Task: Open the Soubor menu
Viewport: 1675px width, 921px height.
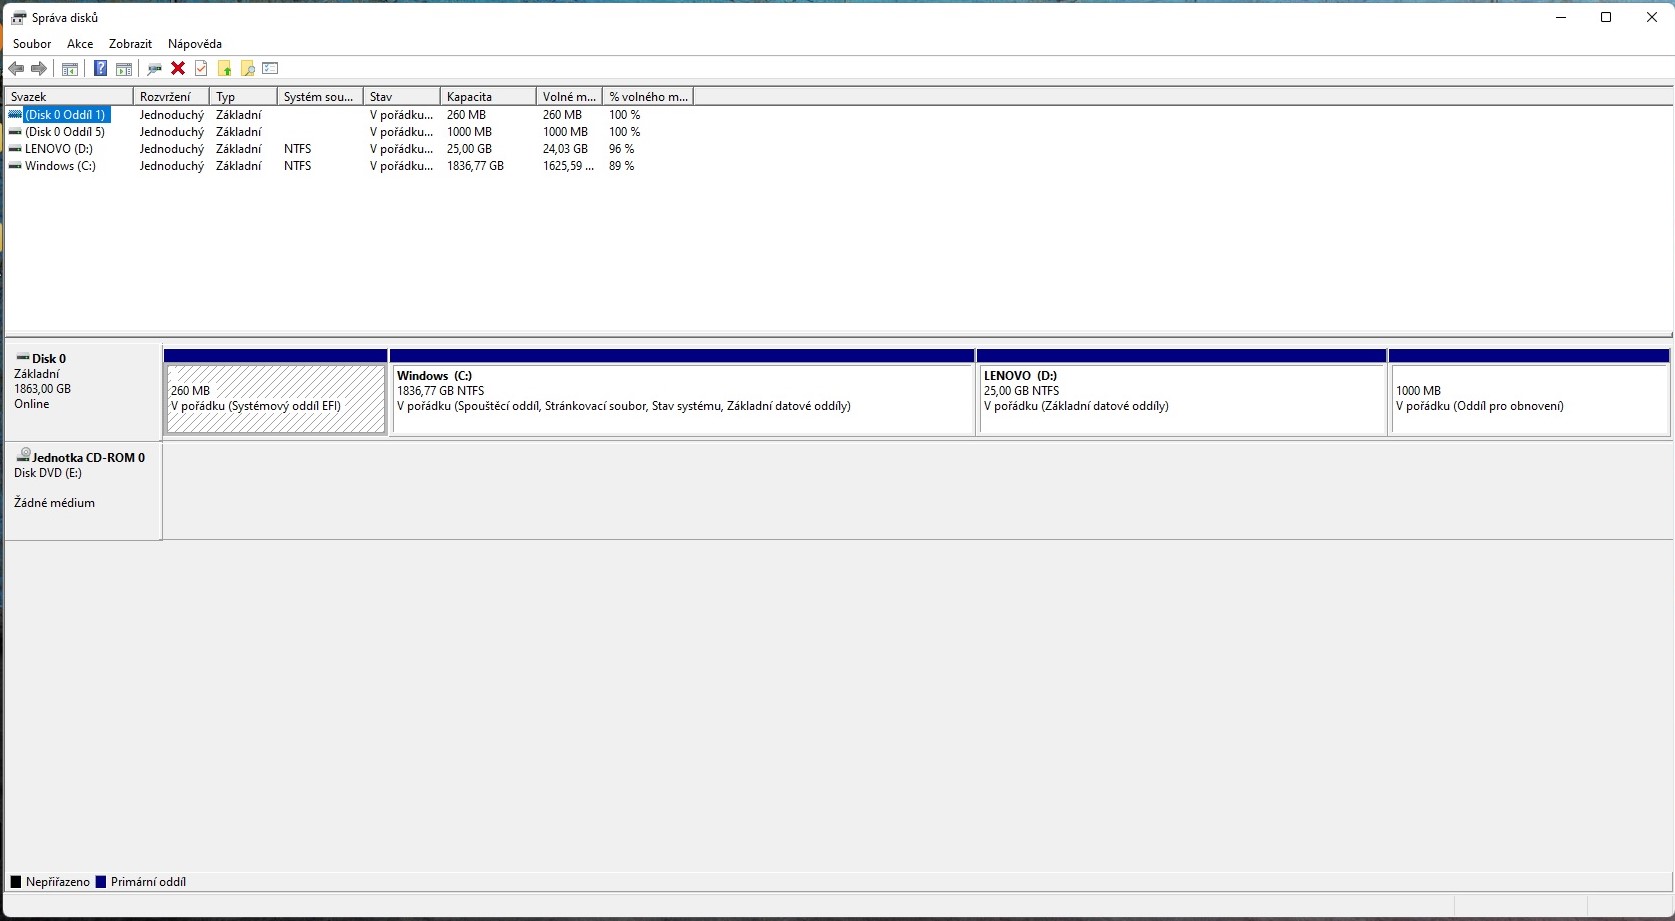Action: pyautogui.click(x=32, y=44)
